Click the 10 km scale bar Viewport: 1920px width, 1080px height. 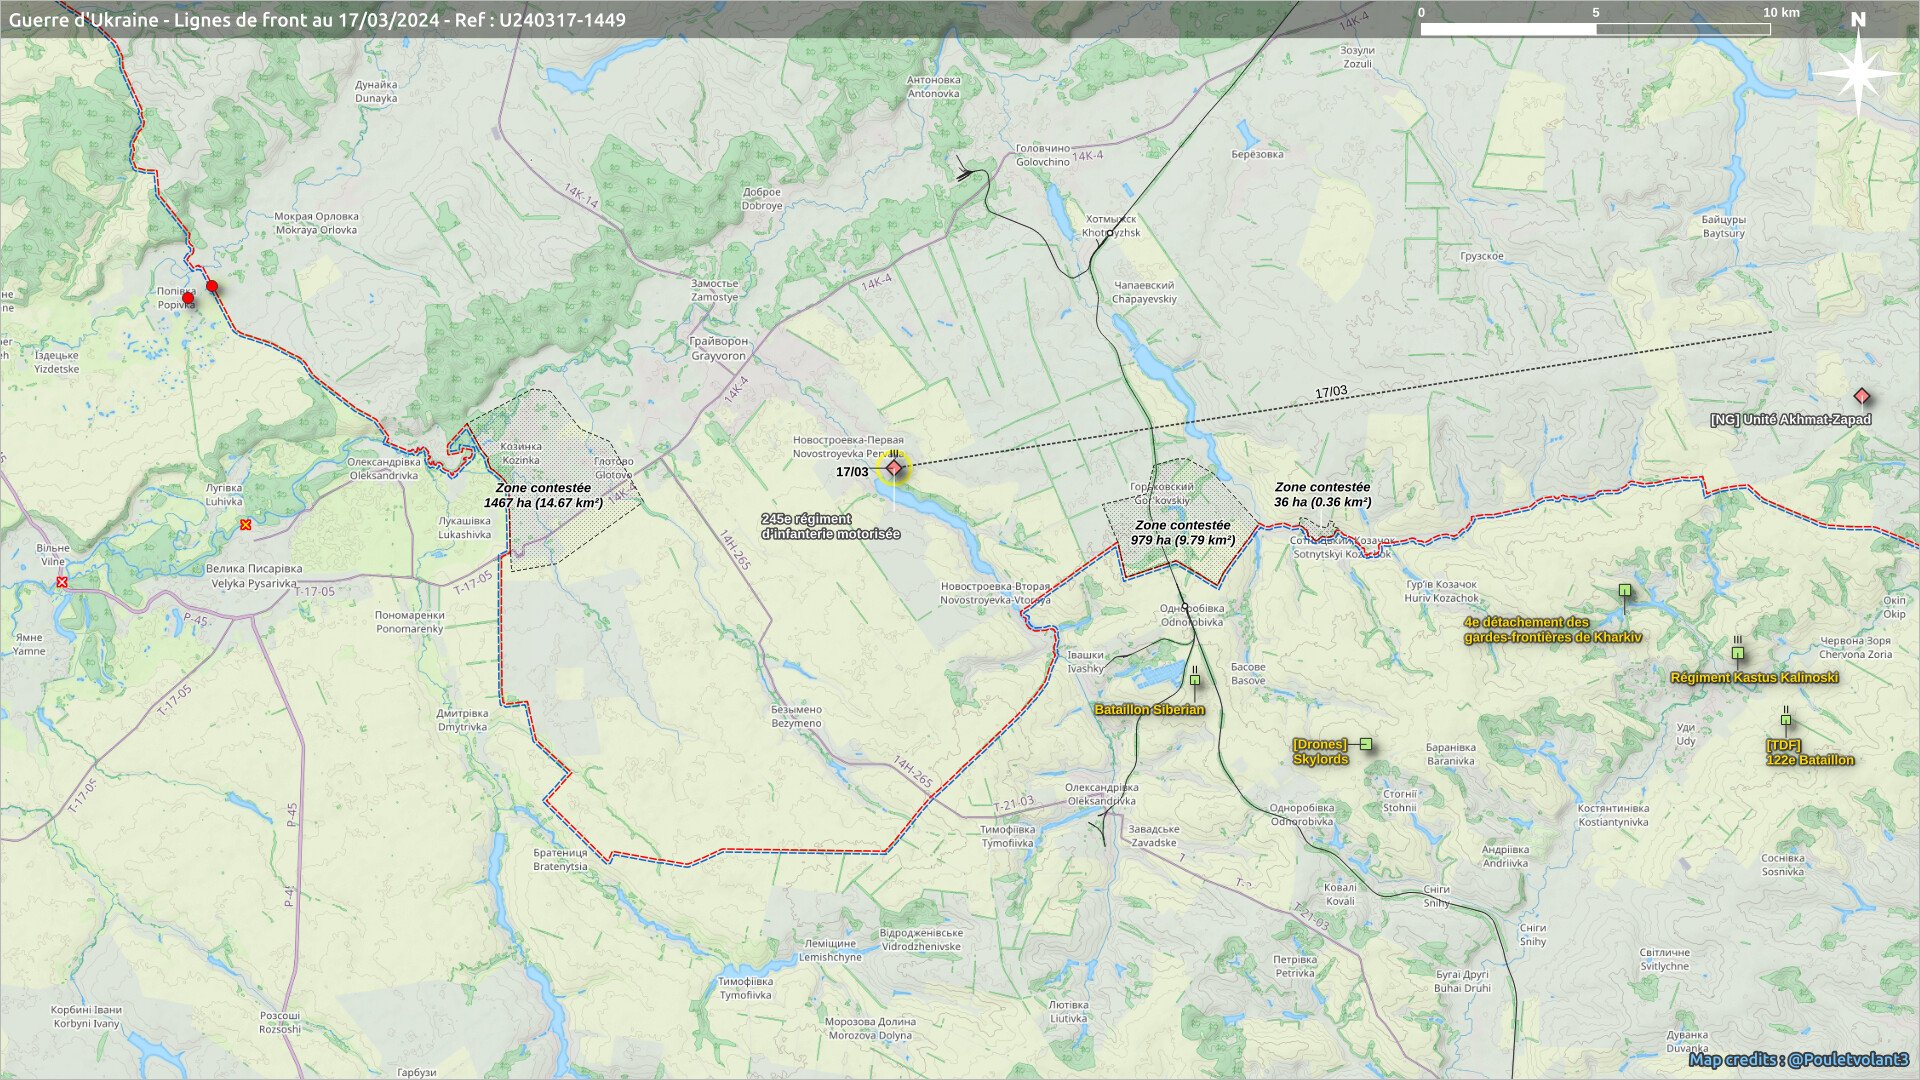tap(1595, 29)
